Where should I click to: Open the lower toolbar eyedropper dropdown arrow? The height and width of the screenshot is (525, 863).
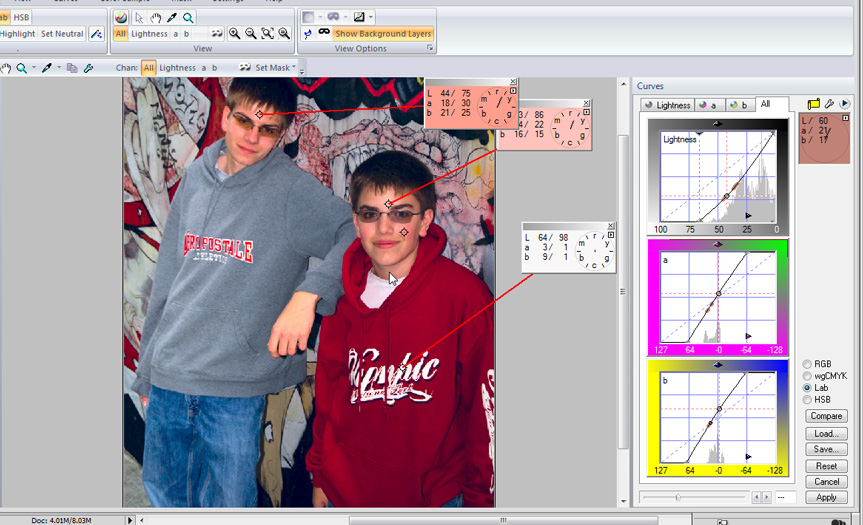59,68
